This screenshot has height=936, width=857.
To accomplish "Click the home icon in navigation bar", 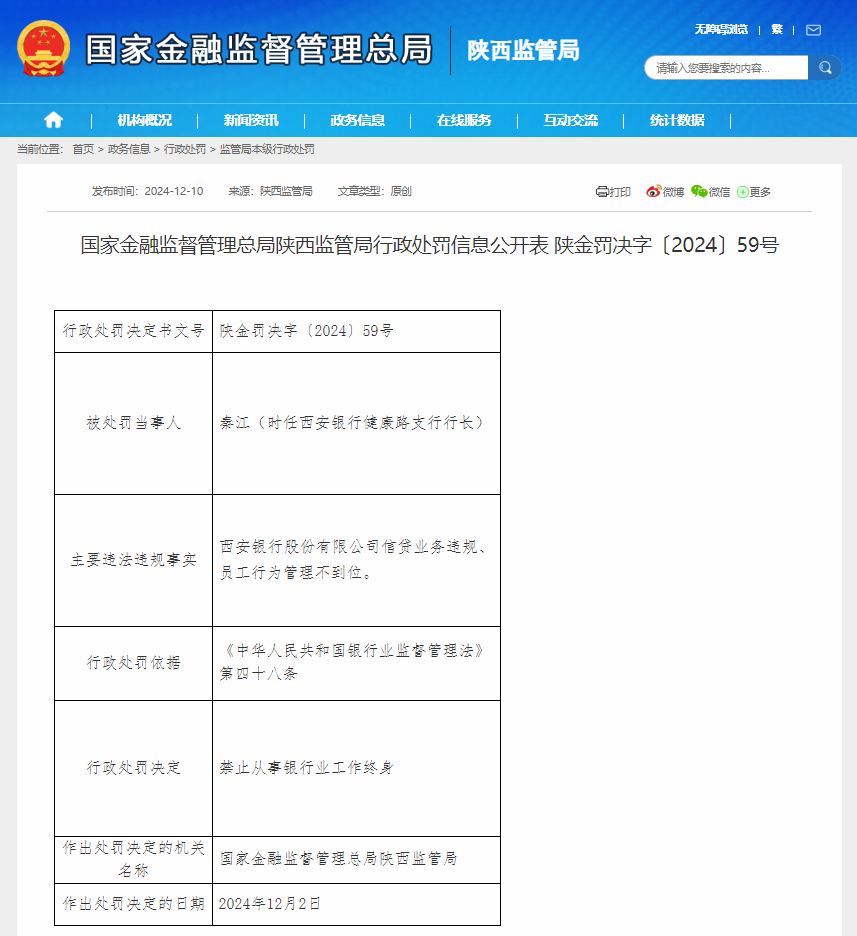I will [53, 120].
